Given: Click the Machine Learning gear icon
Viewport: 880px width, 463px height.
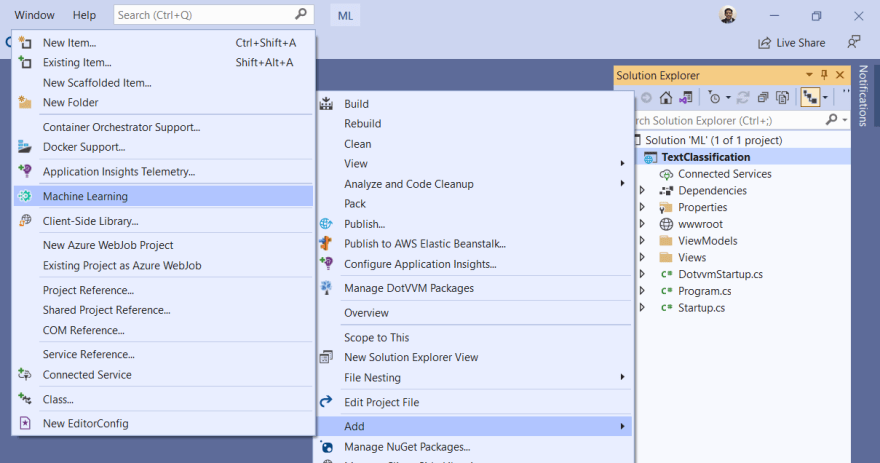Looking at the screenshot, I should point(25,196).
